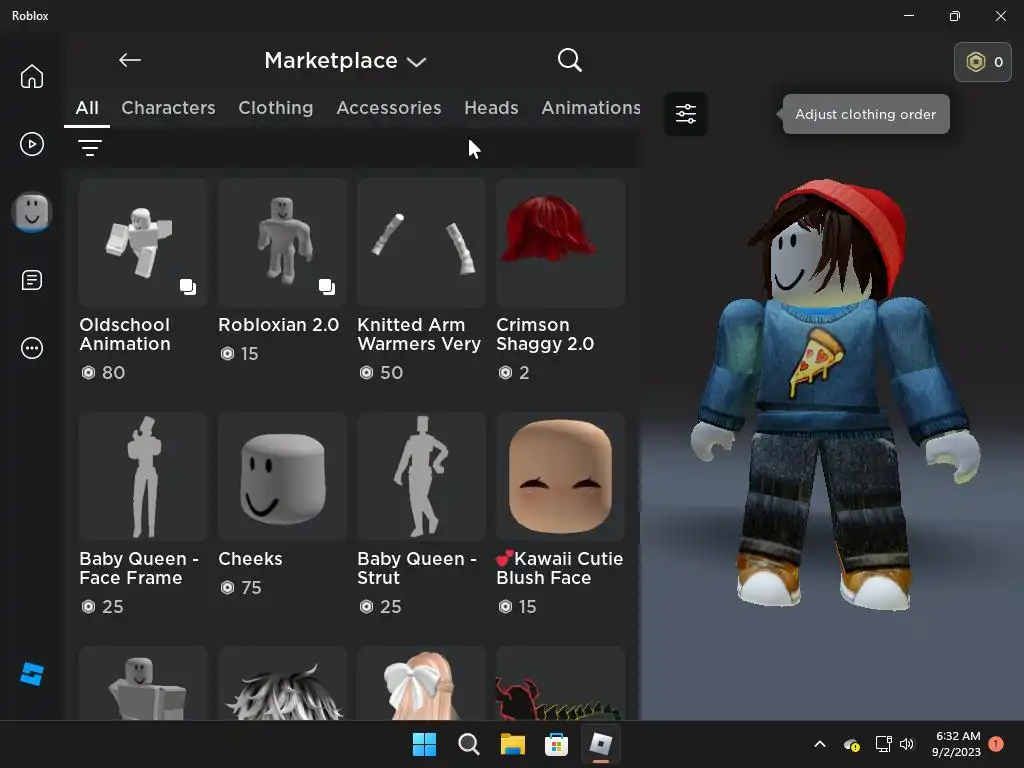
Task: Open the More options ellipsis icon
Action: pyautogui.click(x=31, y=348)
